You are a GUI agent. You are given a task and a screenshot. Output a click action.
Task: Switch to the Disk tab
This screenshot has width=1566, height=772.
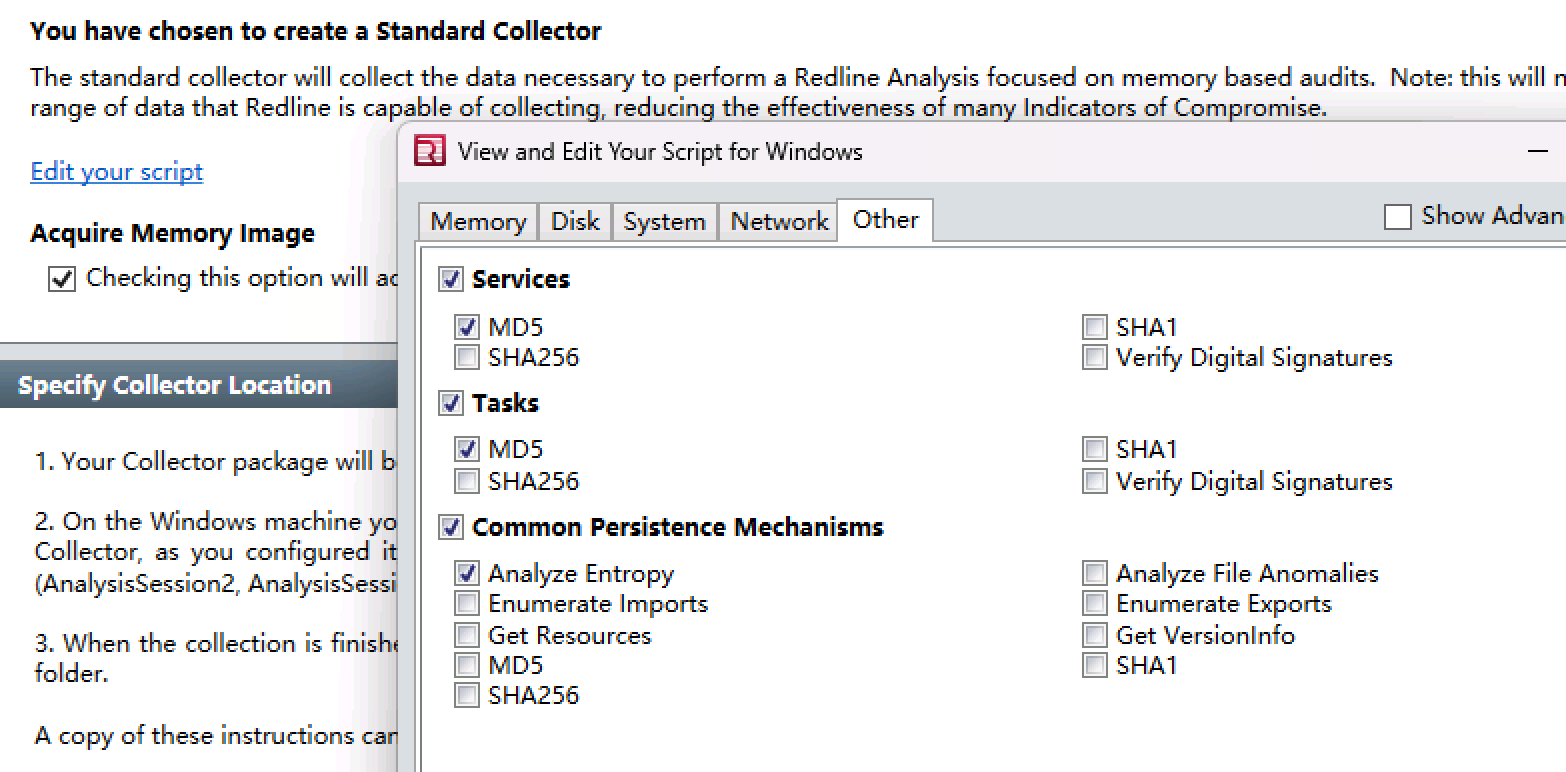click(x=575, y=221)
